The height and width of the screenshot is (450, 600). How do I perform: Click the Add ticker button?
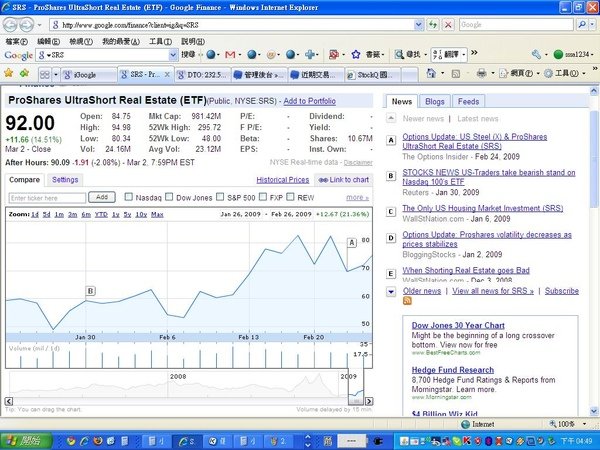coord(102,197)
